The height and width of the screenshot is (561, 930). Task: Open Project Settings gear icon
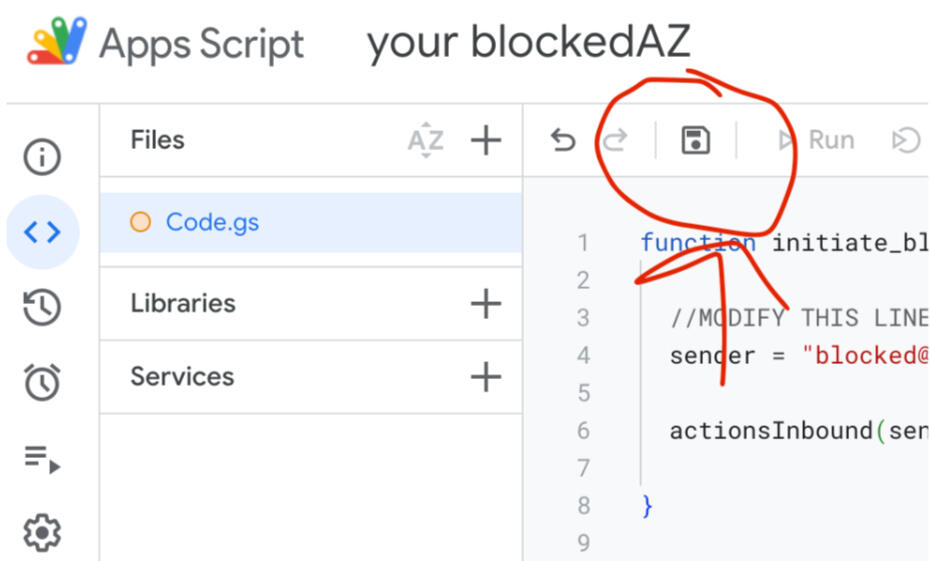tap(42, 533)
